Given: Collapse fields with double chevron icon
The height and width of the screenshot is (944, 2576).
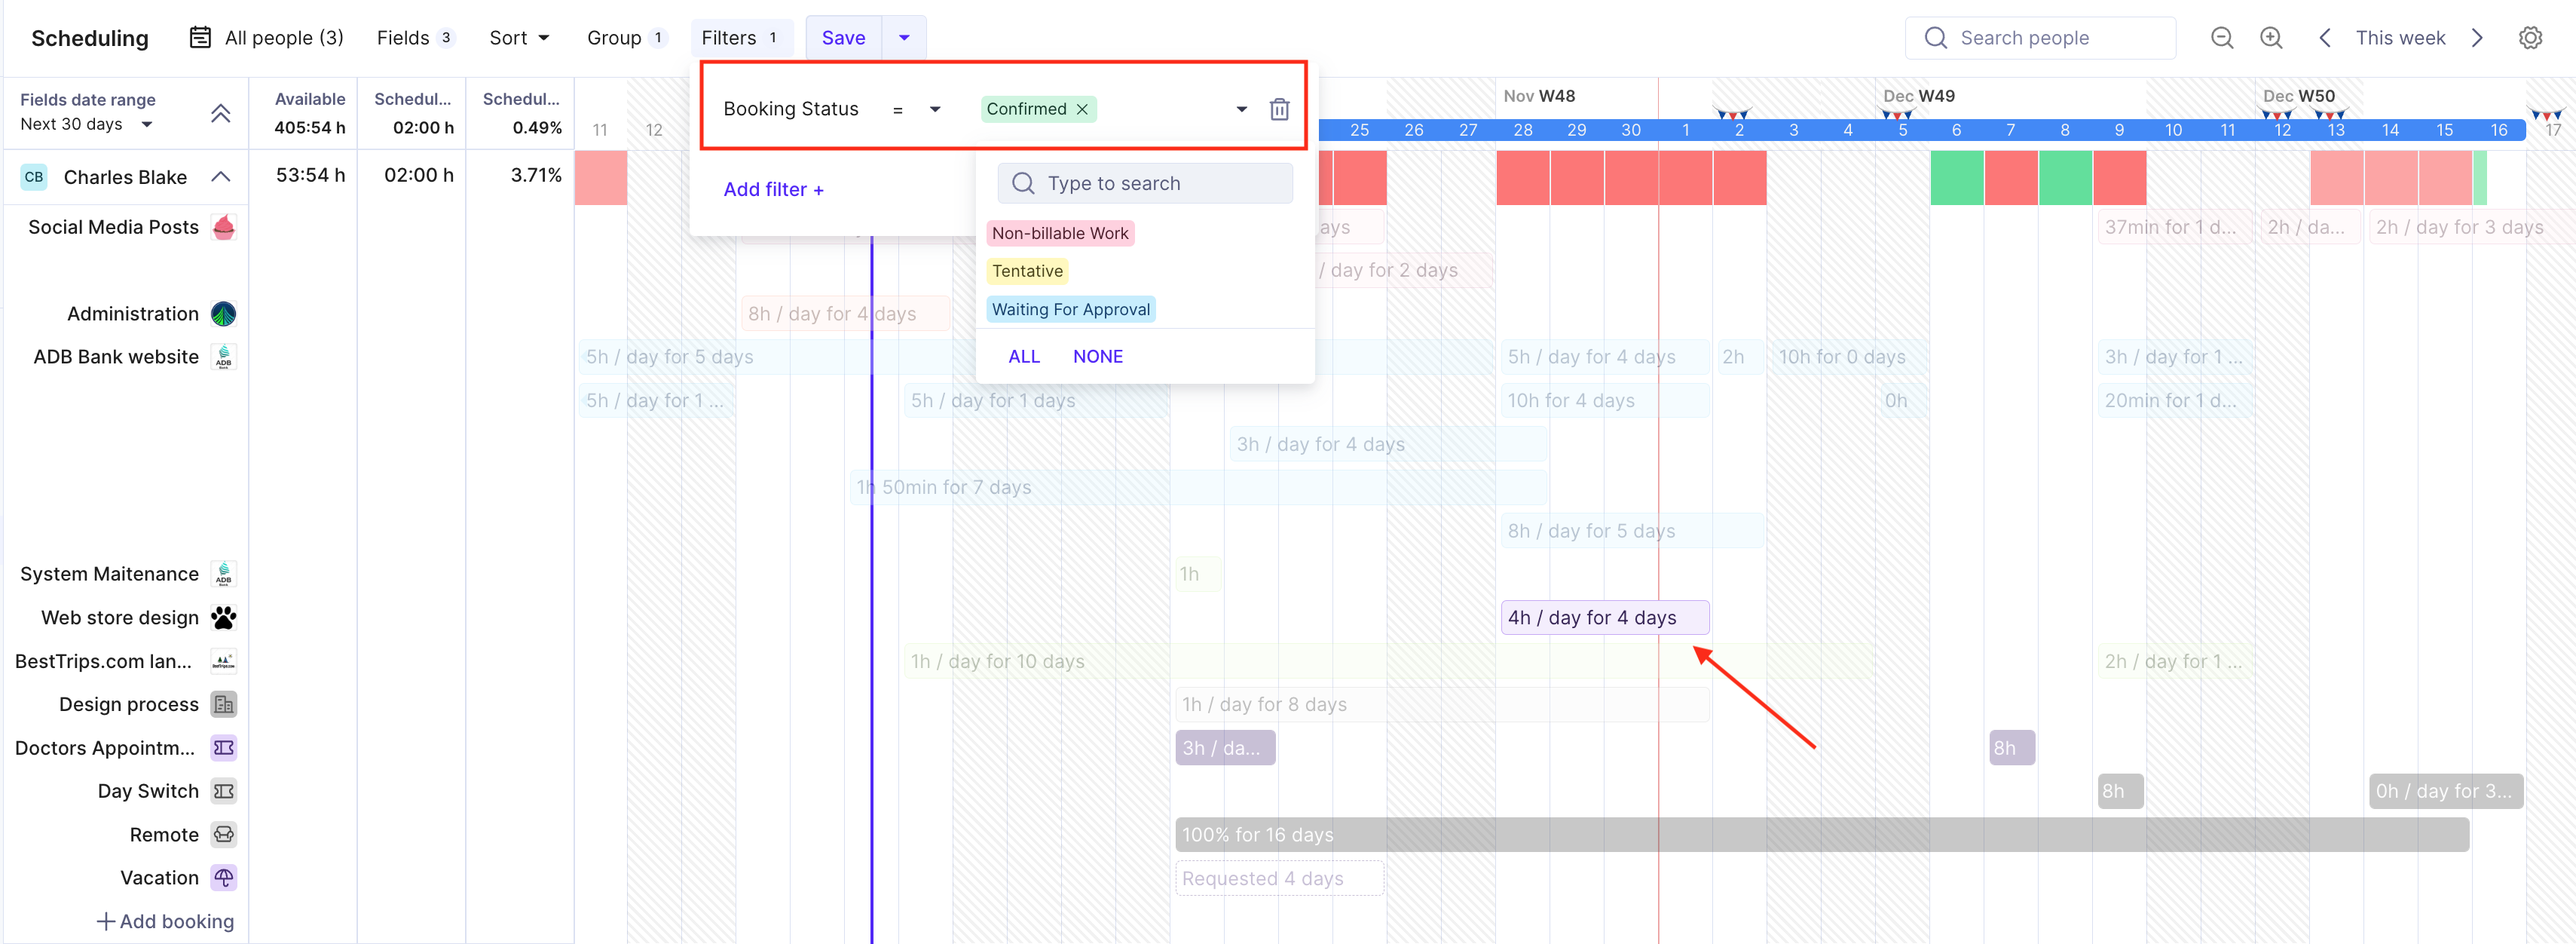Looking at the screenshot, I should [x=221, y=112].
